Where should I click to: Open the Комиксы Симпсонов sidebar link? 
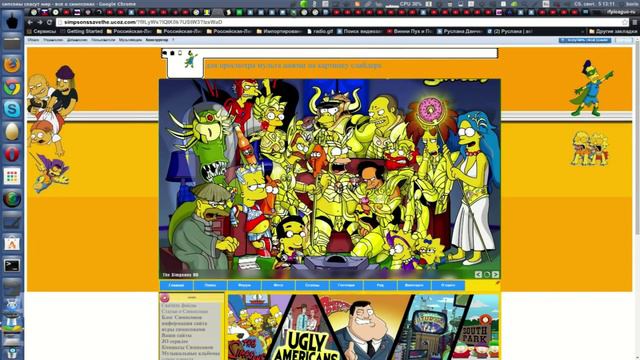(187, 347)
